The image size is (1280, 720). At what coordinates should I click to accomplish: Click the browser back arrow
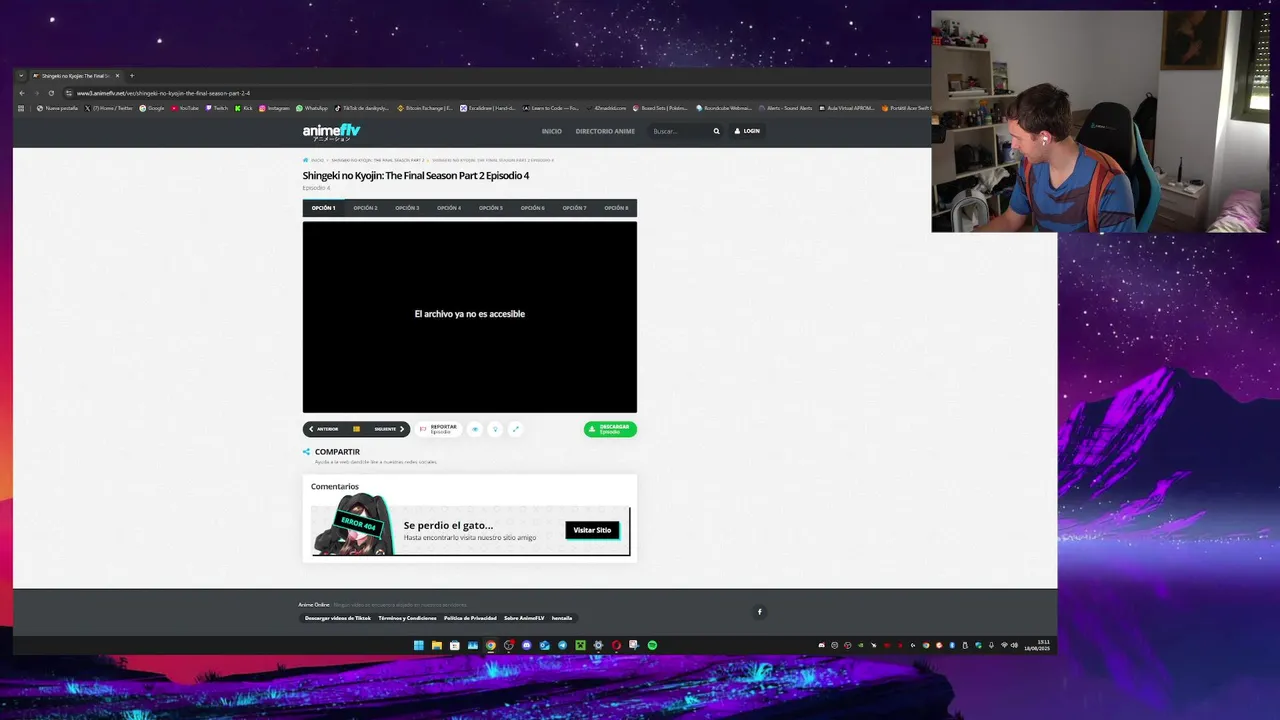click(x=22, y=93)
